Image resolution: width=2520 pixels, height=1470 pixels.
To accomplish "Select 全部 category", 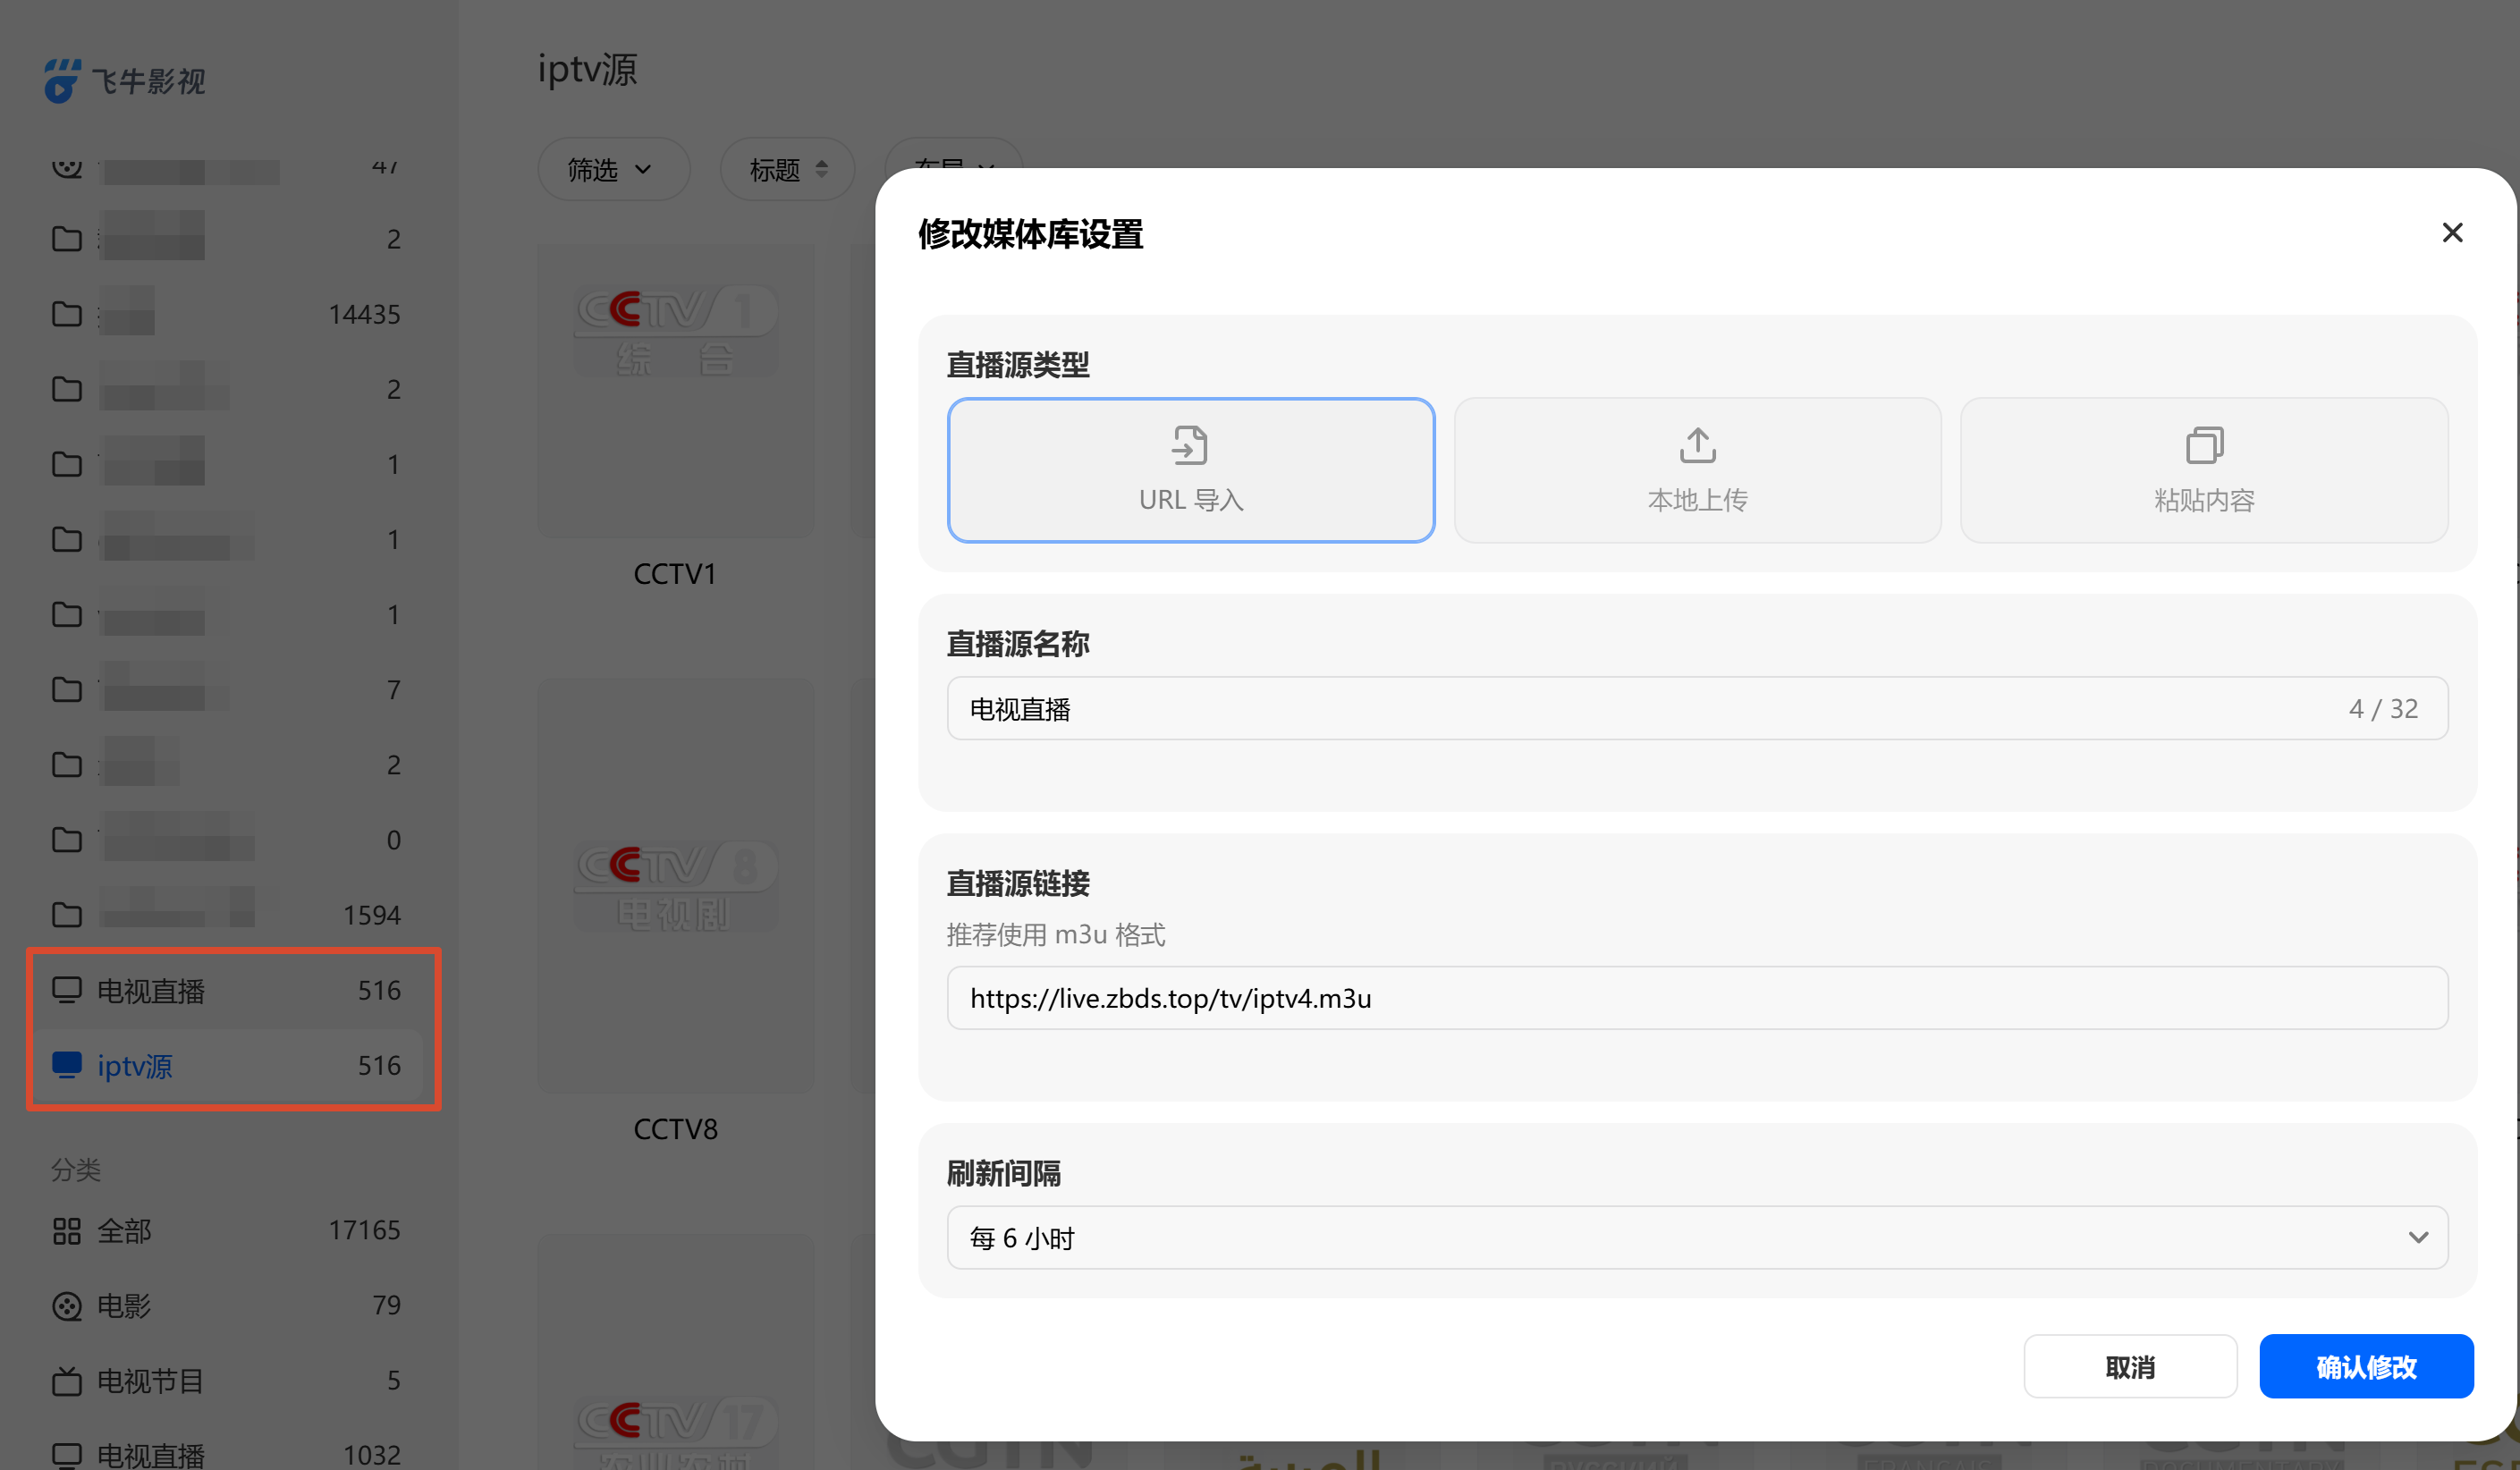I will point(228,1230).
